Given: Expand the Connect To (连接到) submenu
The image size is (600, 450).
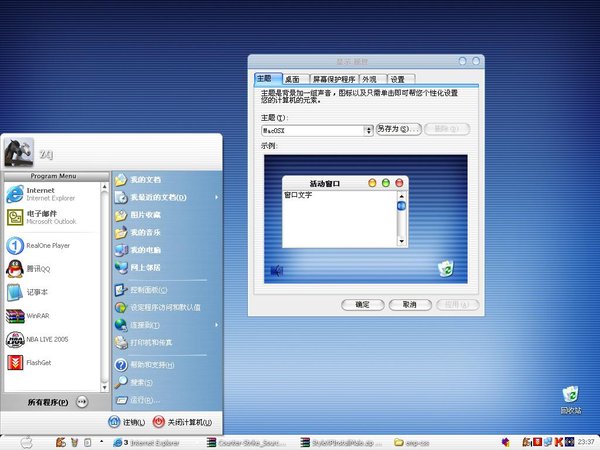Looking at the screenshot, I should tap(167, 325).
